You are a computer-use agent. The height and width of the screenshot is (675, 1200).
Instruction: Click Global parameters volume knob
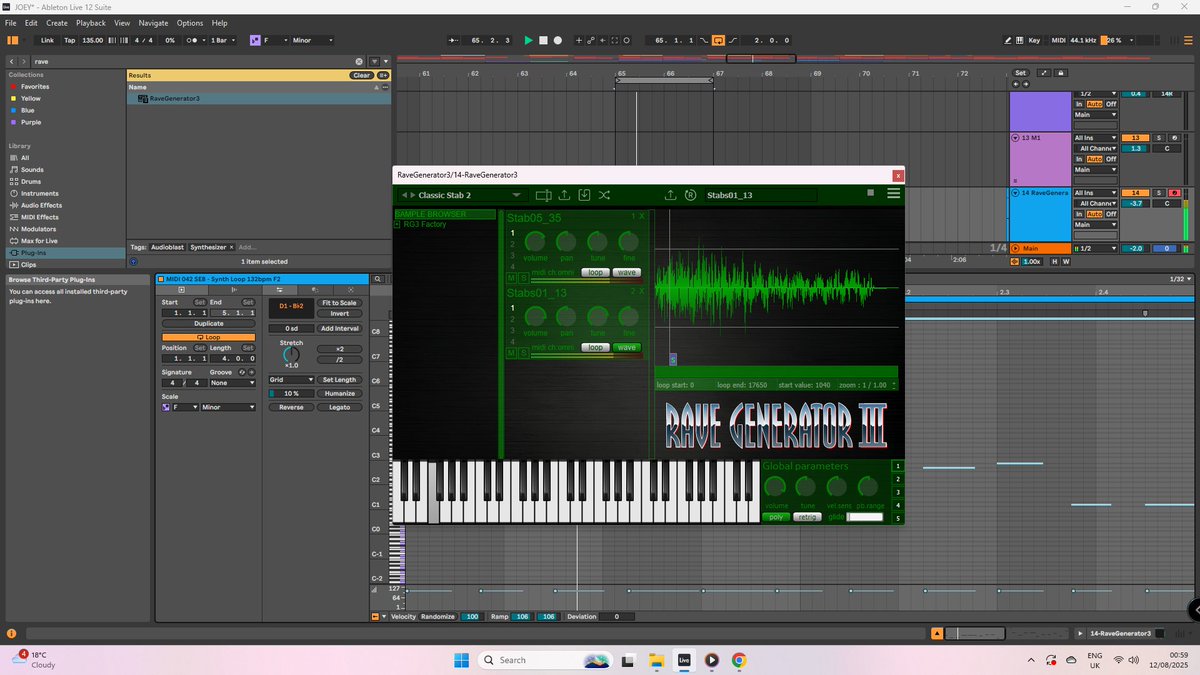pyautogui.click(x=775, y=487)
